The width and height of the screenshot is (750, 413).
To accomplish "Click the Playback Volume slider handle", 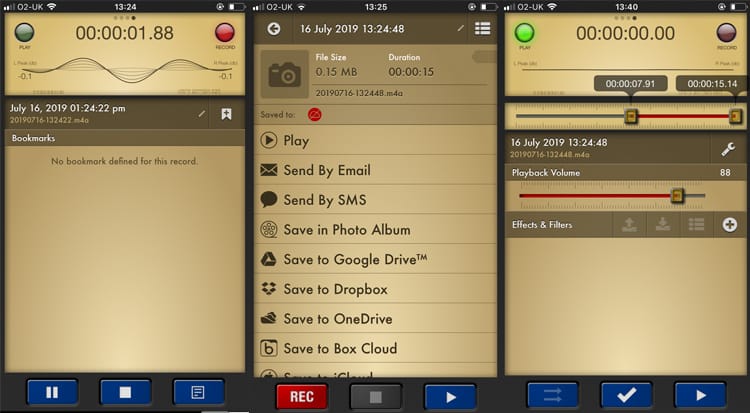I will point(677,196).
